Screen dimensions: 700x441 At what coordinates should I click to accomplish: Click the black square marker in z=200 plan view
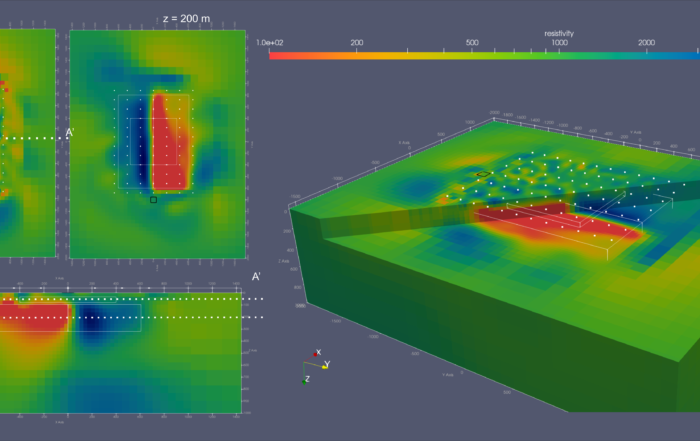(x=153, y=200)
